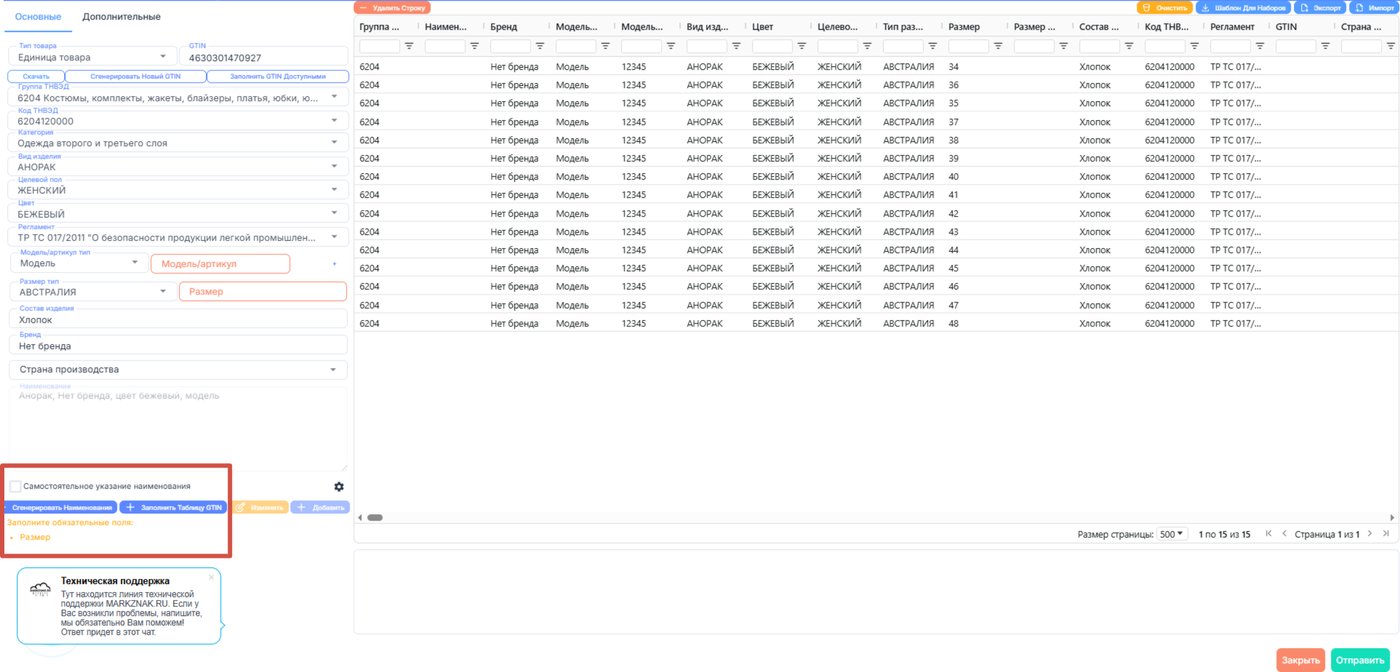Click the plus icon beside Модель/артикул field
This screenshot has width=1400, height=672.
click(x=335, y=264)
